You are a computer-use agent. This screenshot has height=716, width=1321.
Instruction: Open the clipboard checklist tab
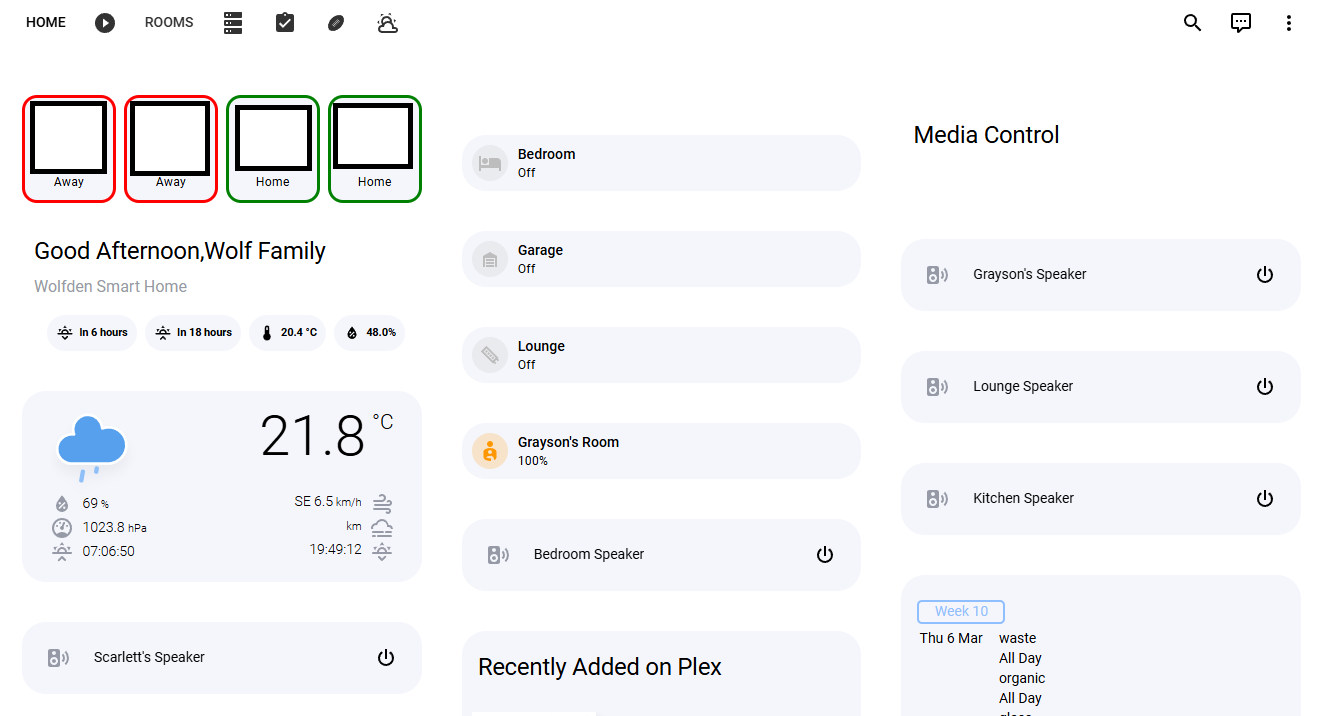(285, 23)
